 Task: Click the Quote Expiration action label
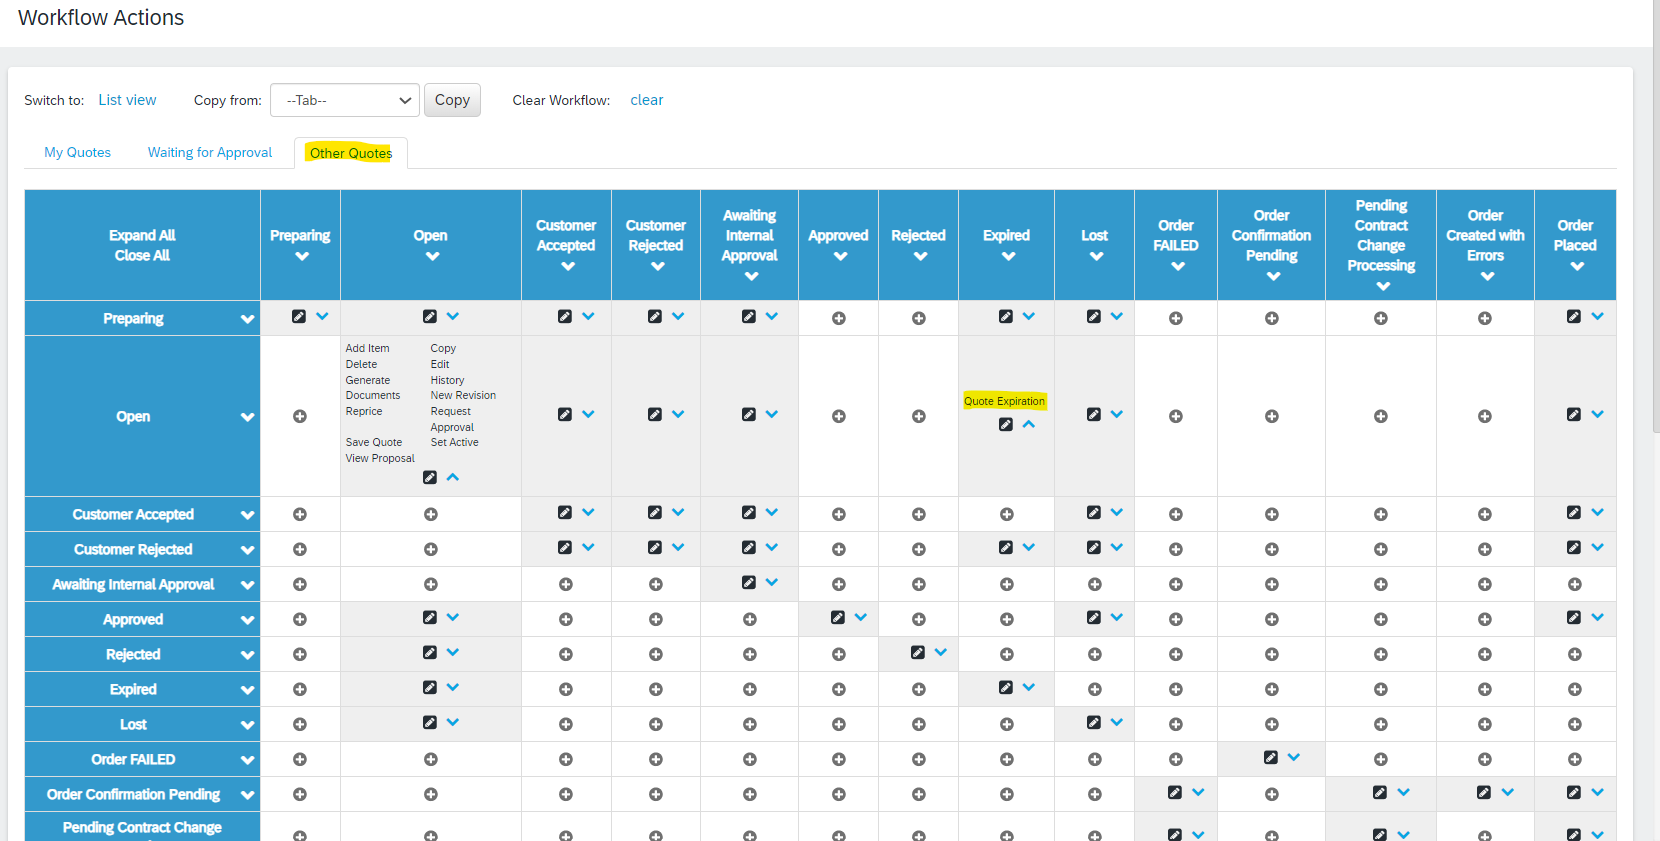point(1004,401)
